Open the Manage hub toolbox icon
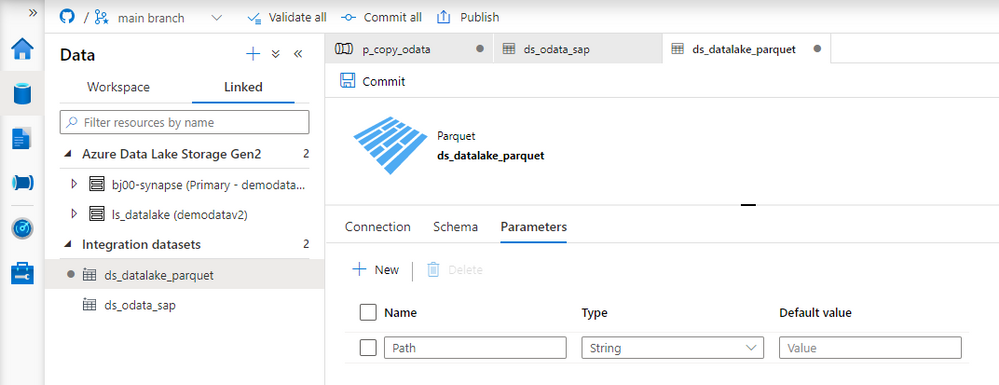999x385 pixels. coord(23,273)
